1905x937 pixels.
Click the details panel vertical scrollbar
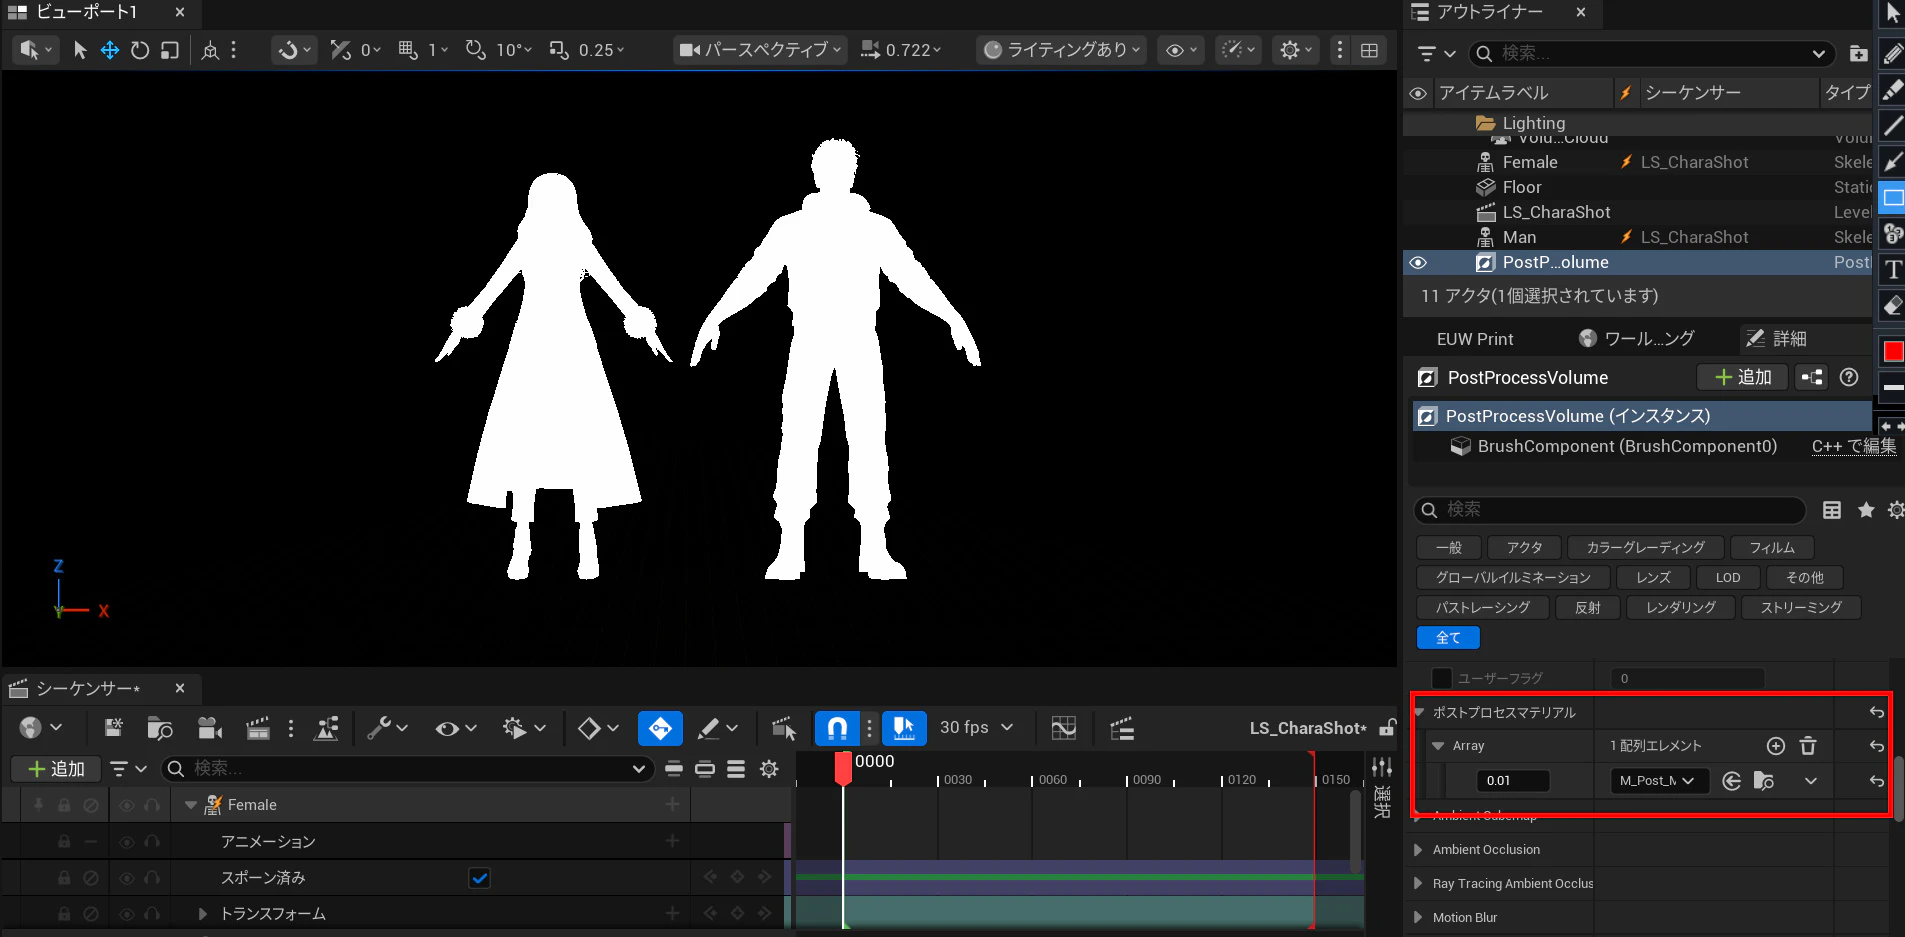click(x=1898, y=788)
